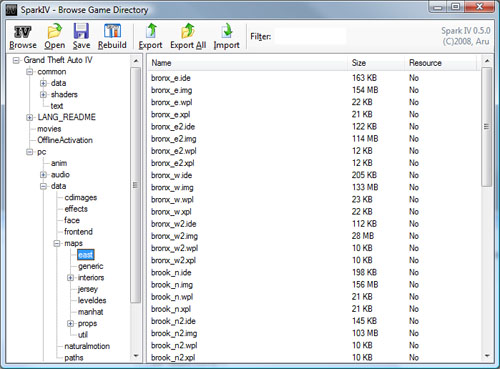
Task: Save changes using the floppy Save icon
Action: (81, 31)
